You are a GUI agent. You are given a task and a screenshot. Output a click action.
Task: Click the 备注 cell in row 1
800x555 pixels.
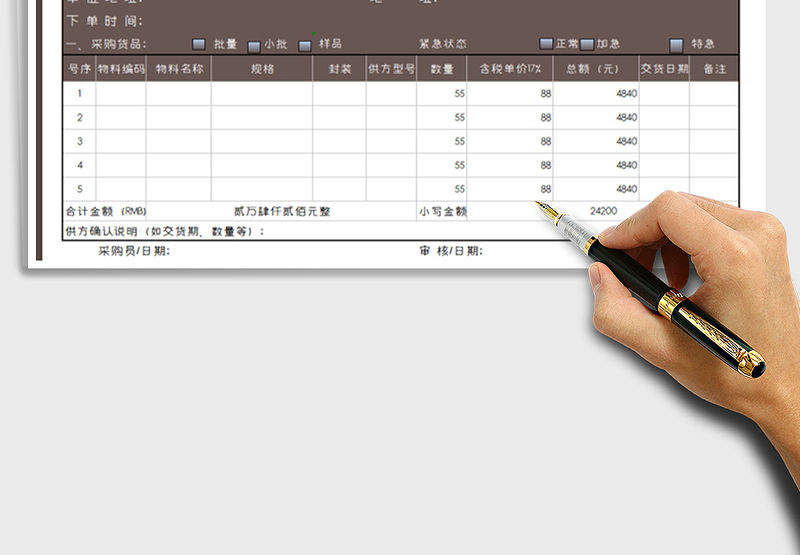[714, 93]
